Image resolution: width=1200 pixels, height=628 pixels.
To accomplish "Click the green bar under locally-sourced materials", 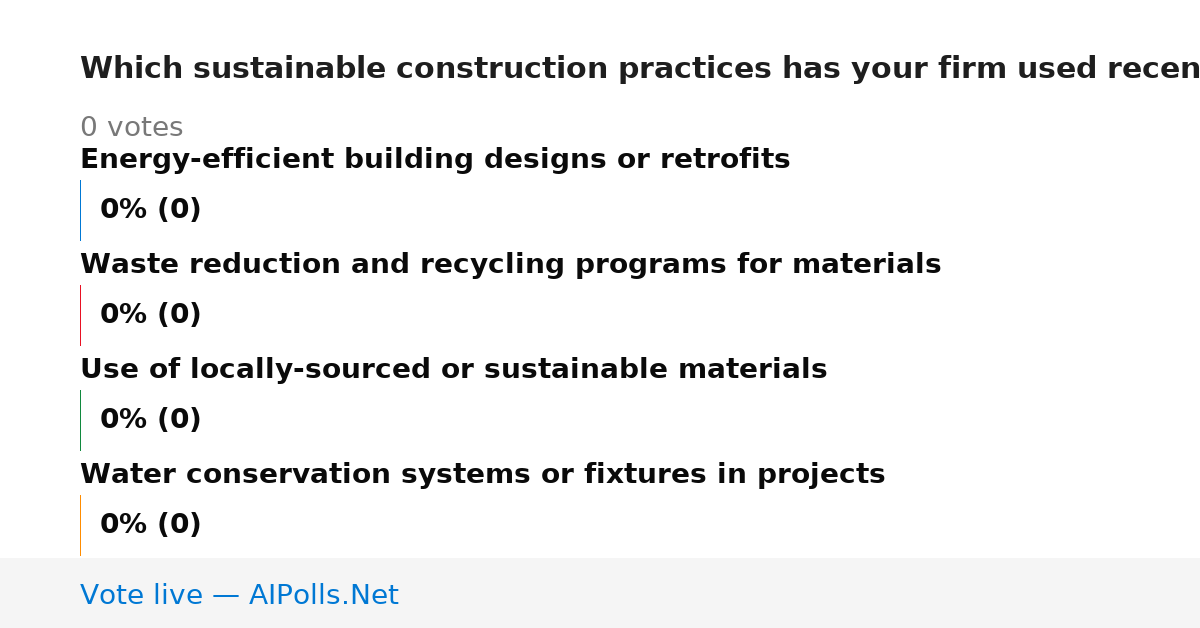I will 80,420.
